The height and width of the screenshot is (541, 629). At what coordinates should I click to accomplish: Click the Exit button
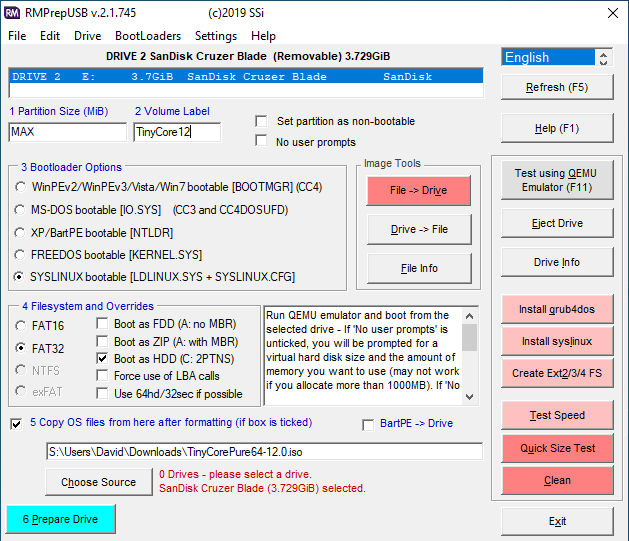[x=557, y=521]
